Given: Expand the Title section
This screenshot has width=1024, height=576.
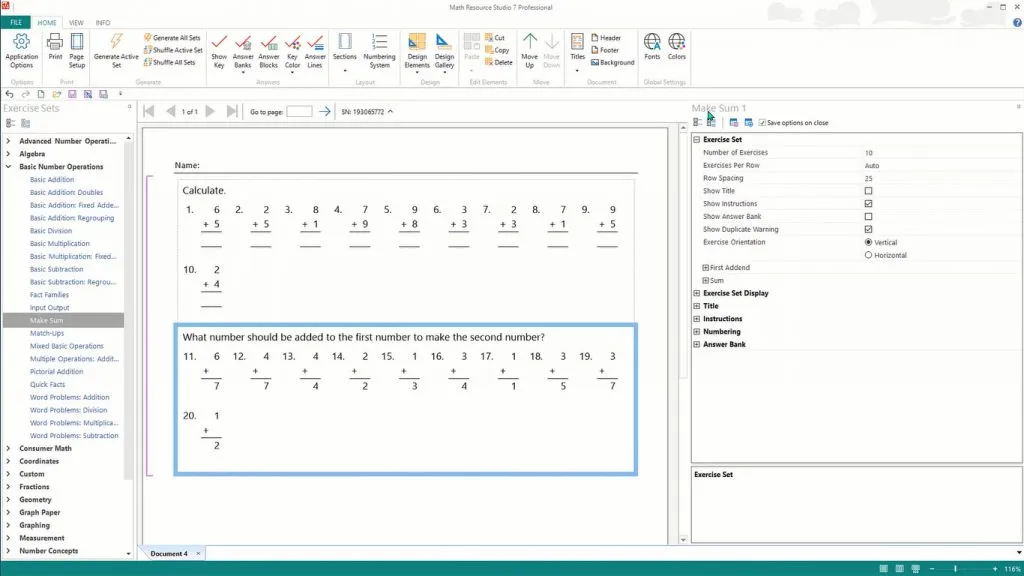Looking at the screenshot, I should pos(697,306).
